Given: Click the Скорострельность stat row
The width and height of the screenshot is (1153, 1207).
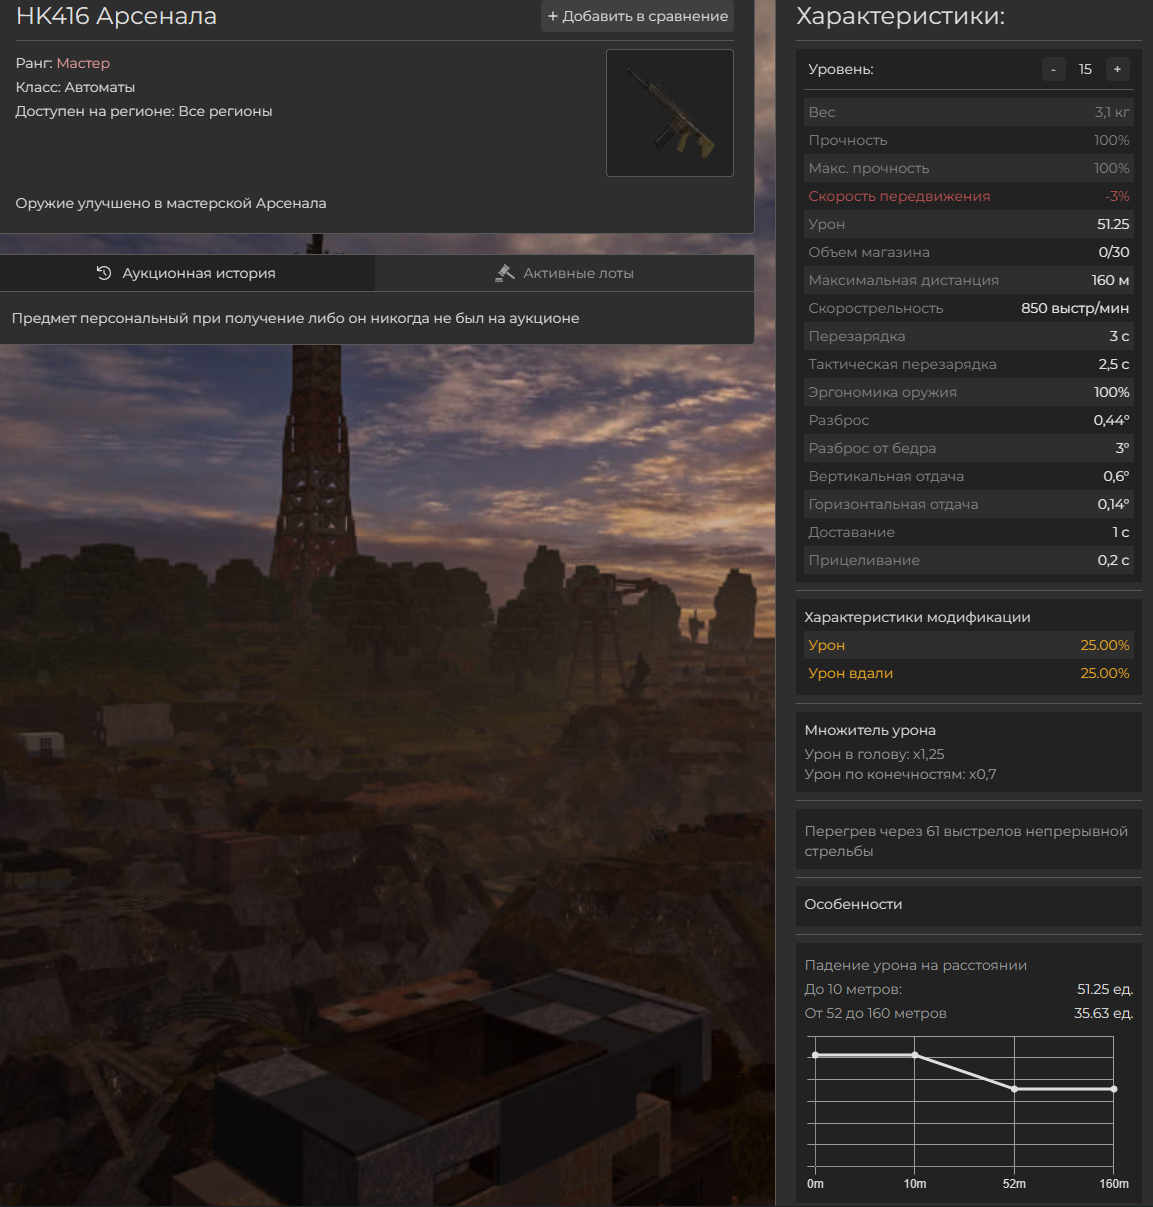Looking at the screenshot, I should click(968, 308).
